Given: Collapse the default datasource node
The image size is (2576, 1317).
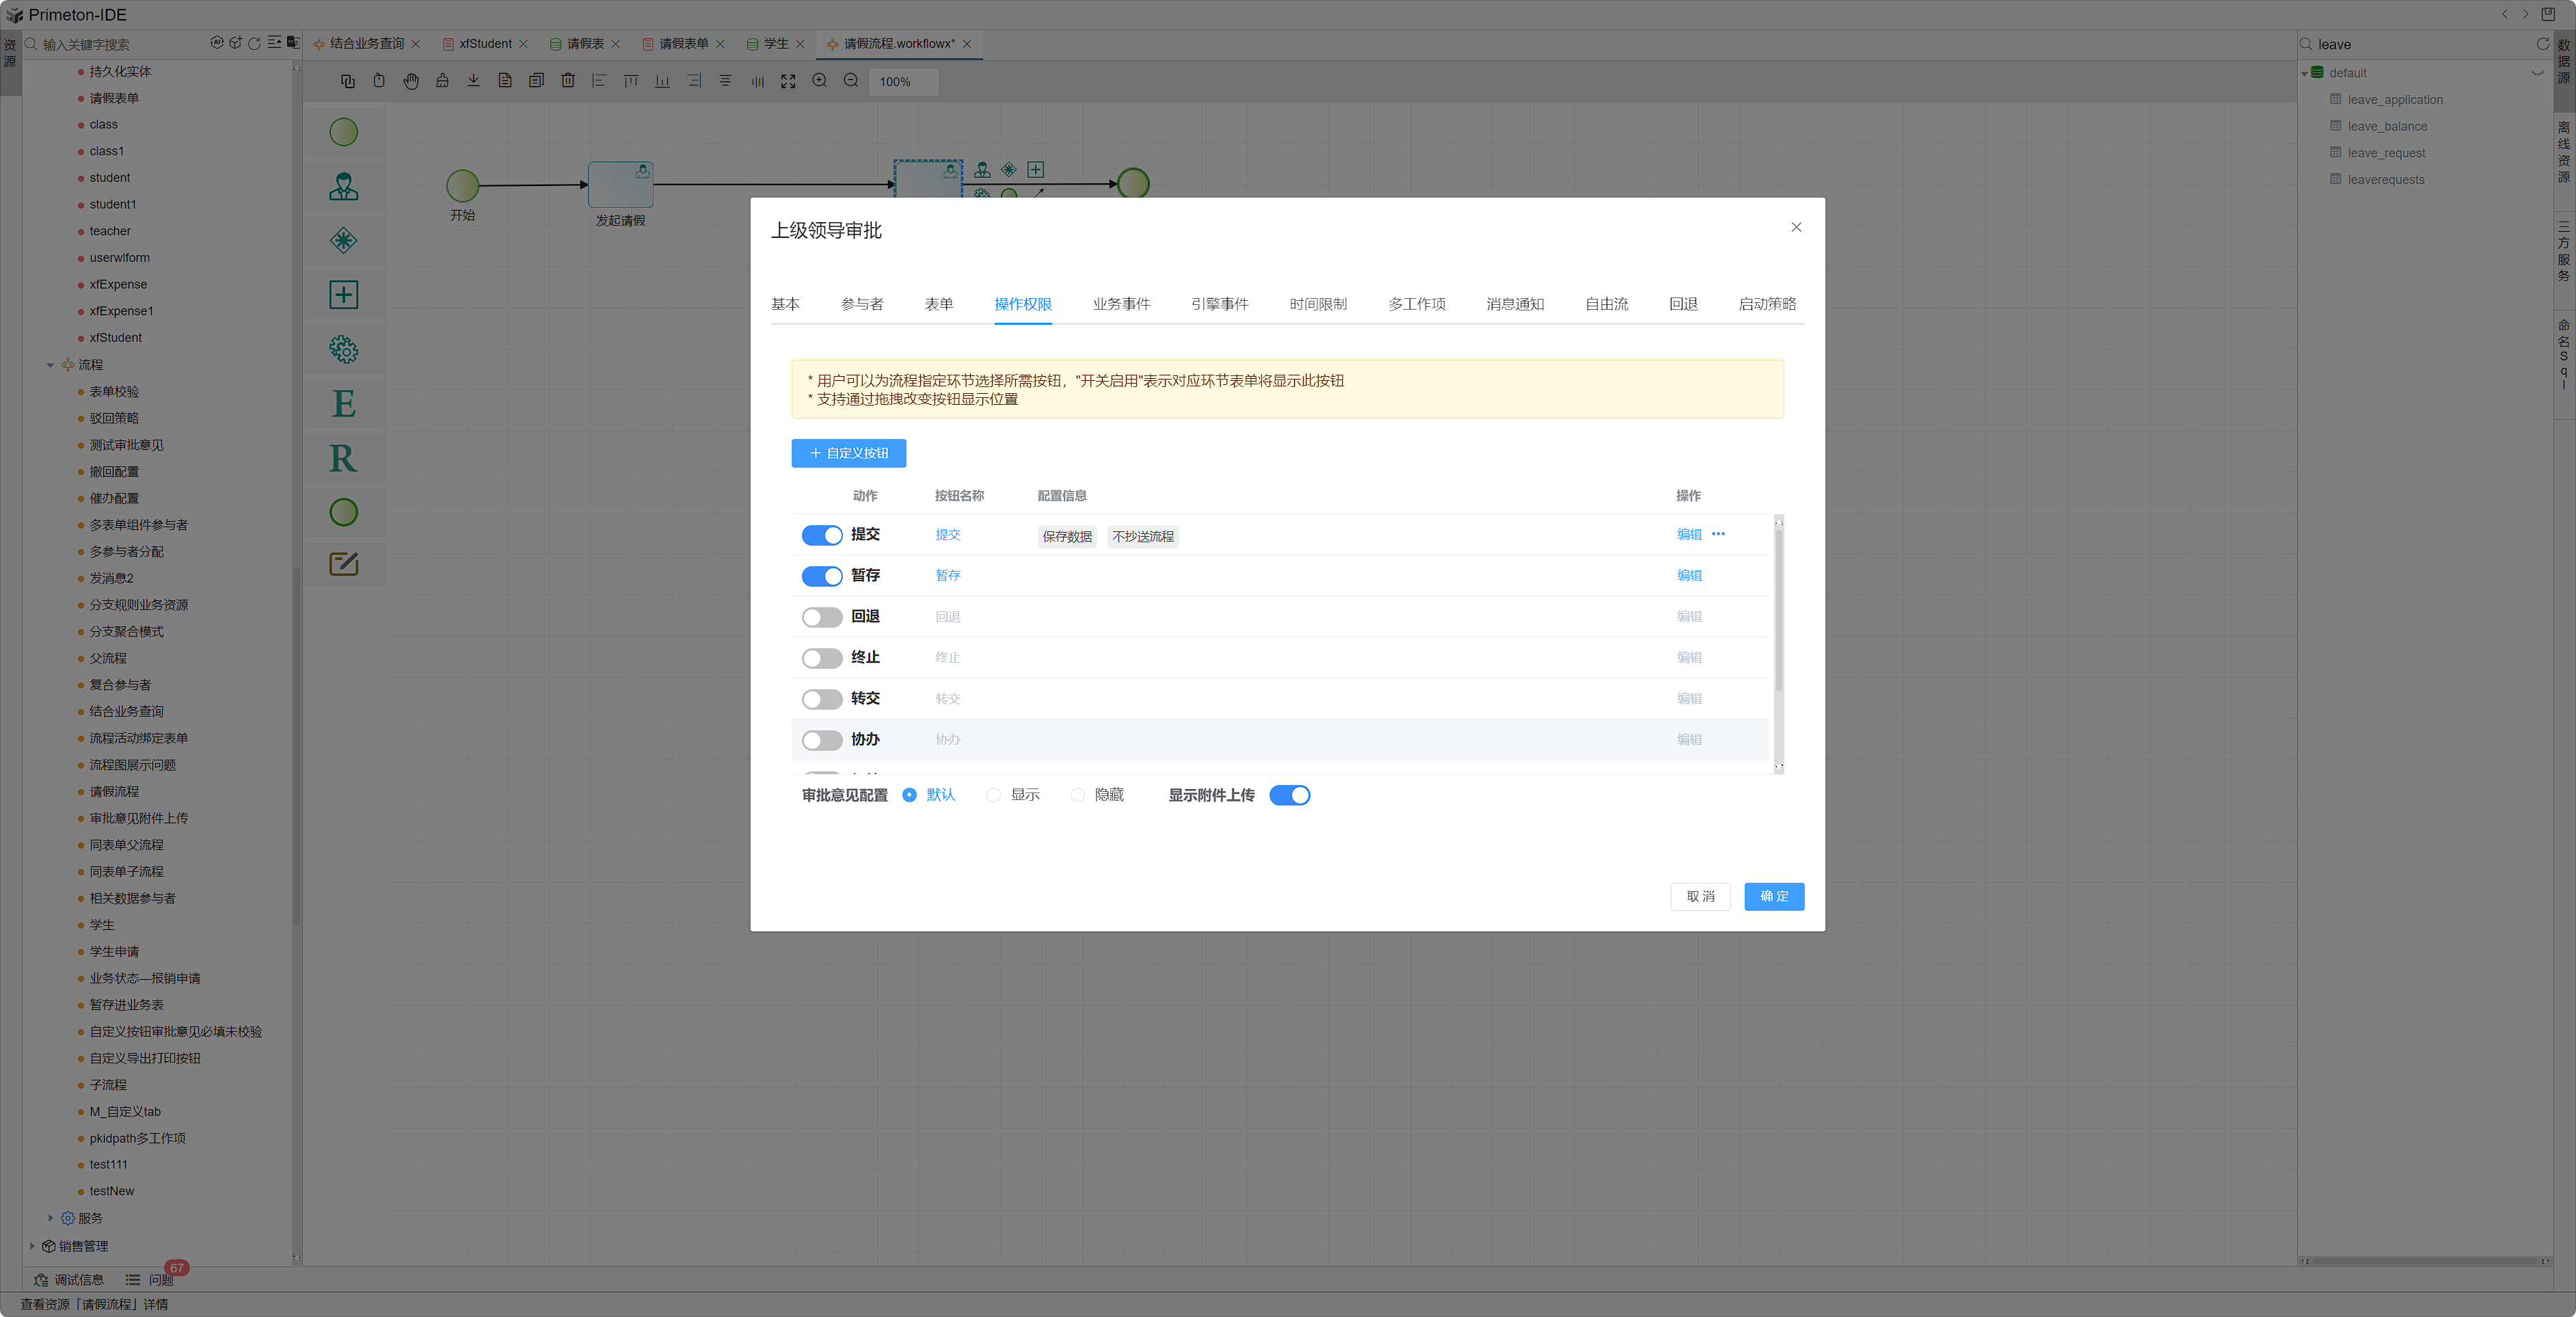Looking at the screenshot, I should click(2304, 73).
